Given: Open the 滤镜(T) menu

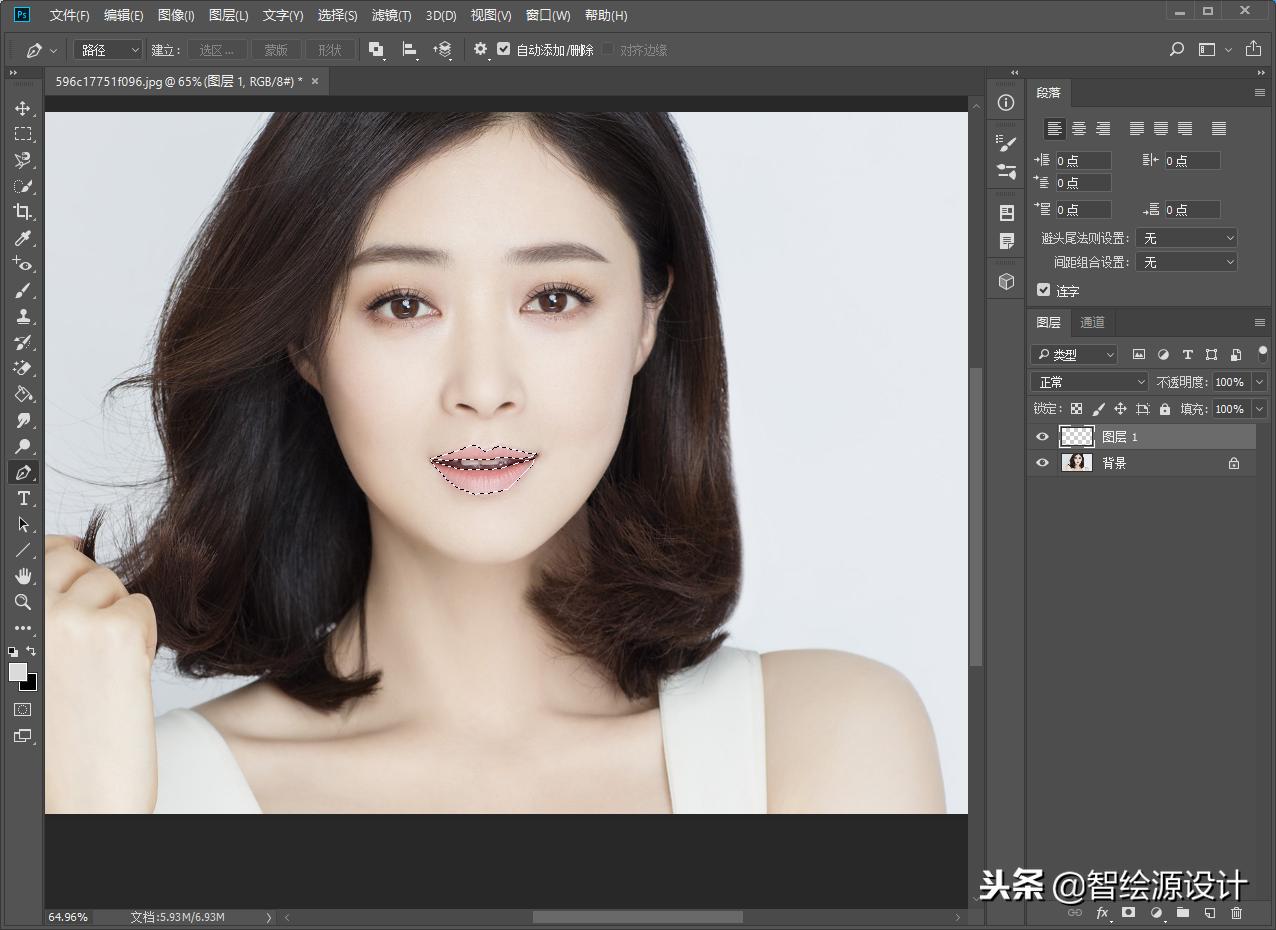Looking at the screenshot, I should tap(391, 15).
